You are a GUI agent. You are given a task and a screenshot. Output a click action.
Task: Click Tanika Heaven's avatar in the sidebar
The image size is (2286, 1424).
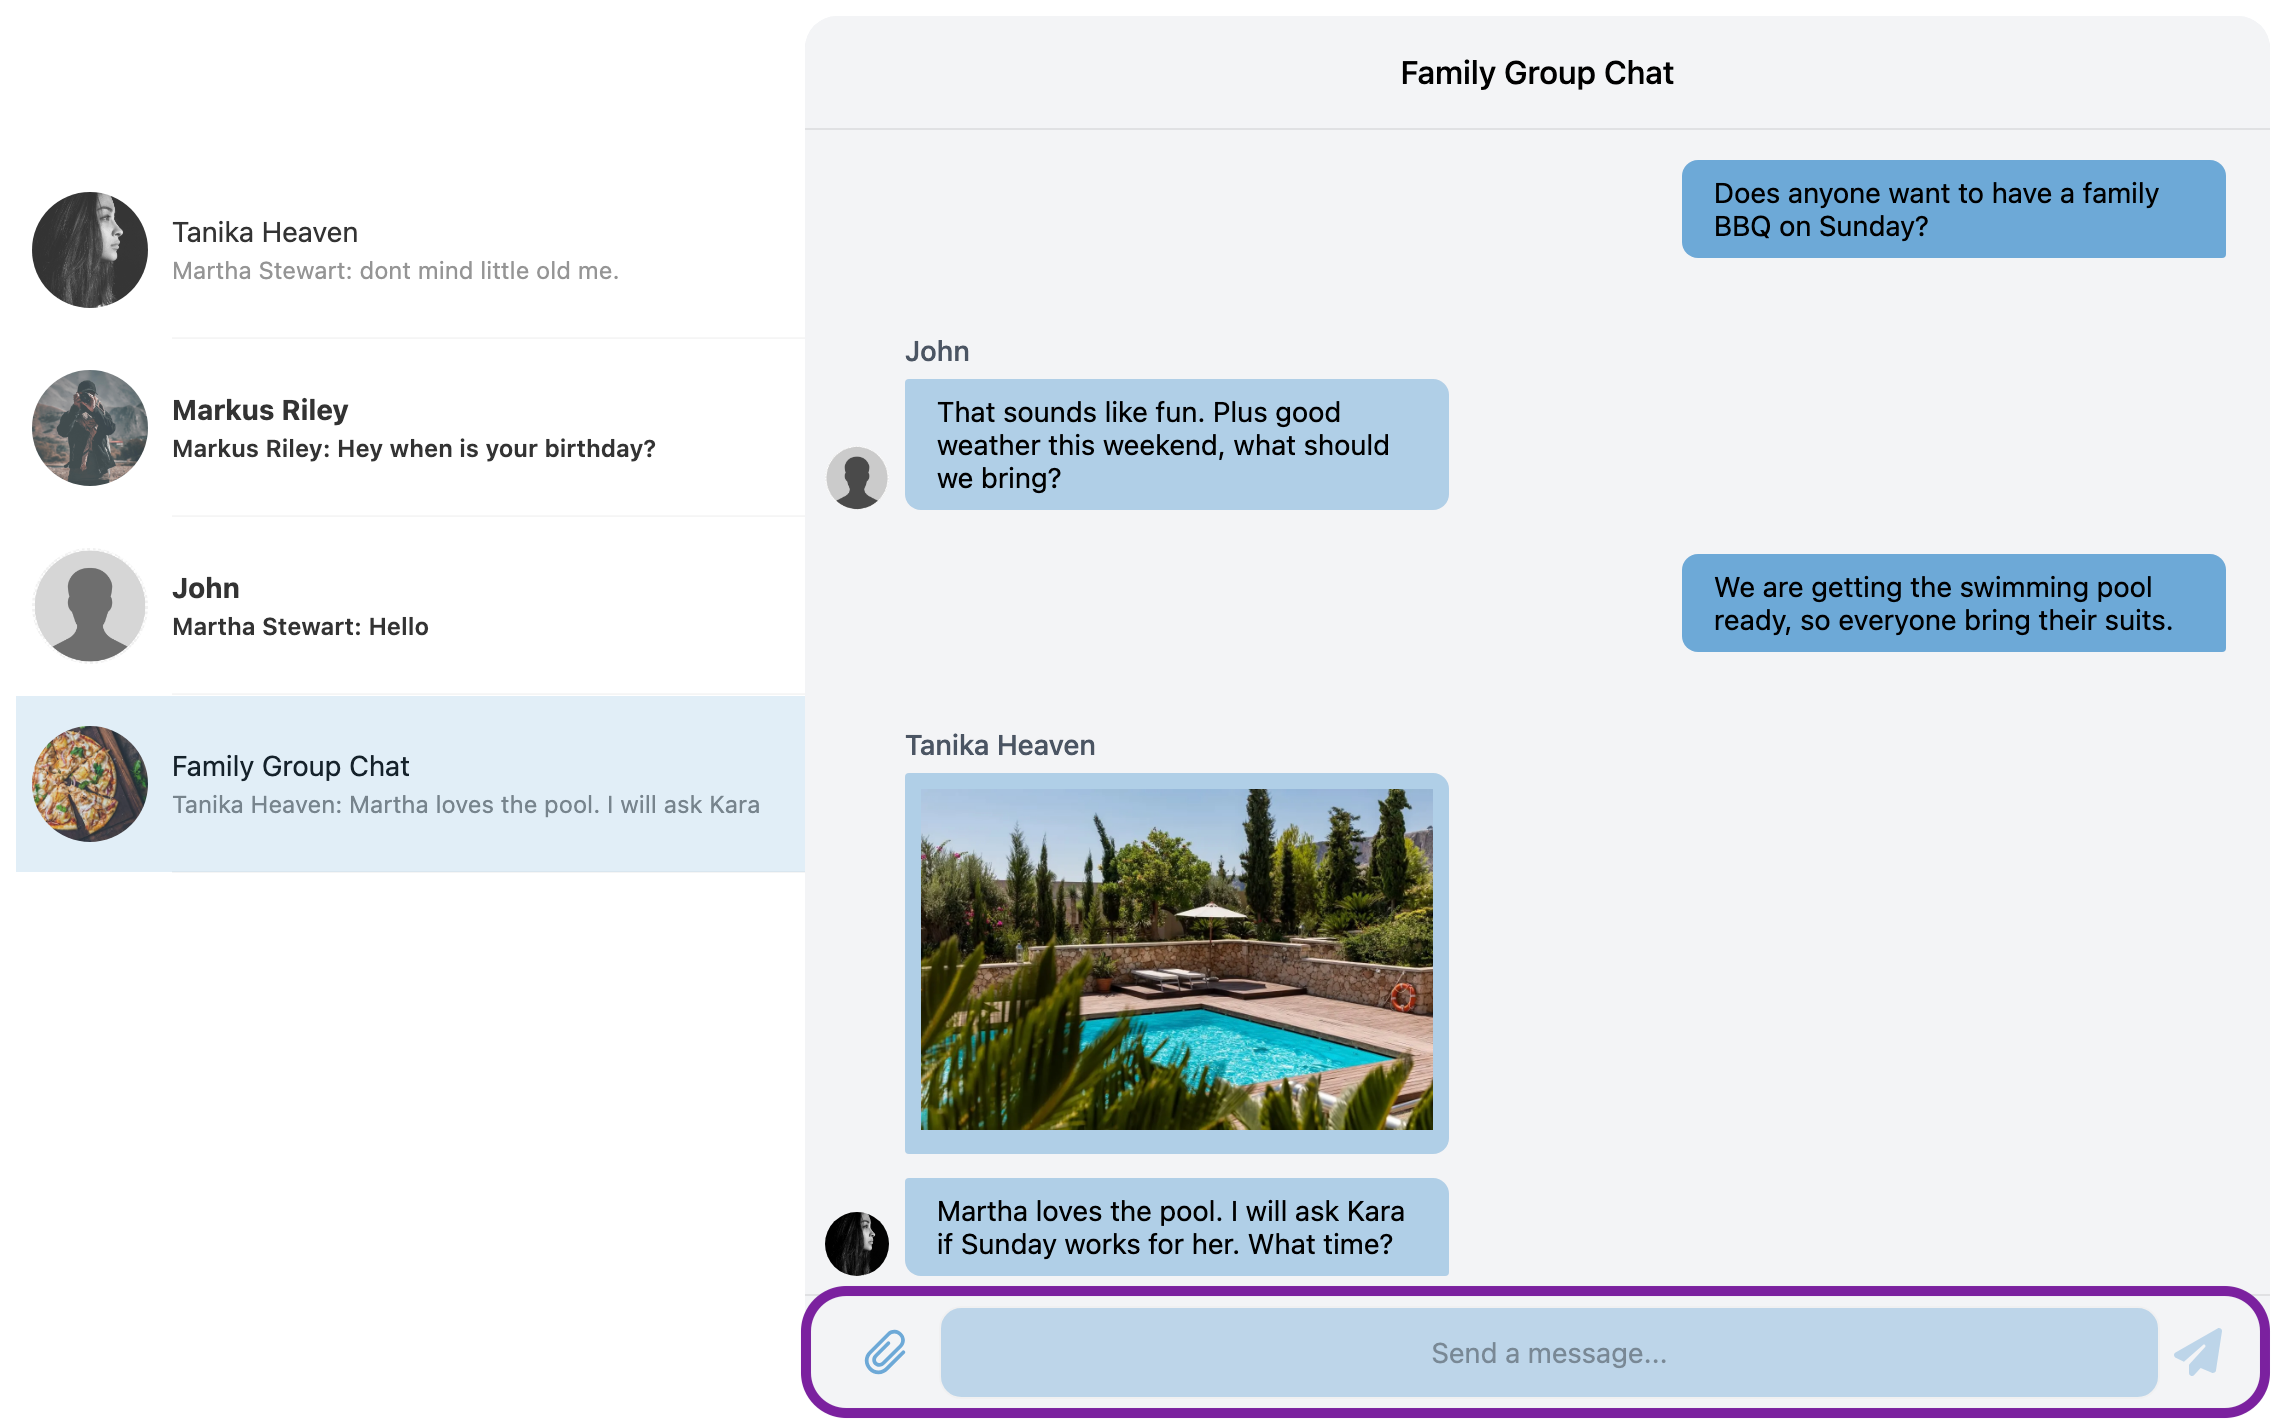click(90, 250)
